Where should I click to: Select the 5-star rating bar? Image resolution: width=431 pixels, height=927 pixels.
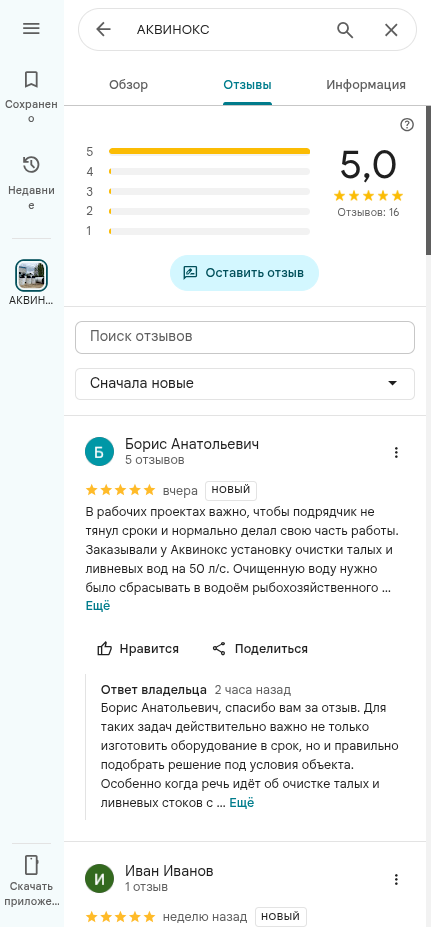[x=209, y=151]
